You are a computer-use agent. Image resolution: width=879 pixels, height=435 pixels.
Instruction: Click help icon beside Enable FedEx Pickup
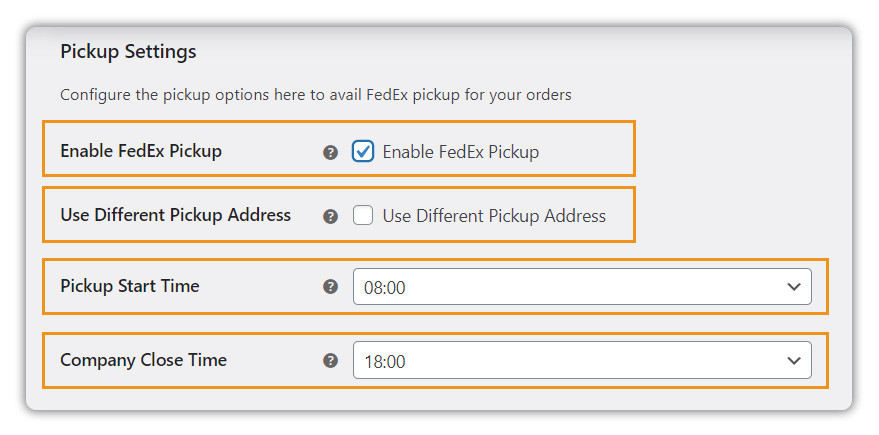[x=331, y=153]
